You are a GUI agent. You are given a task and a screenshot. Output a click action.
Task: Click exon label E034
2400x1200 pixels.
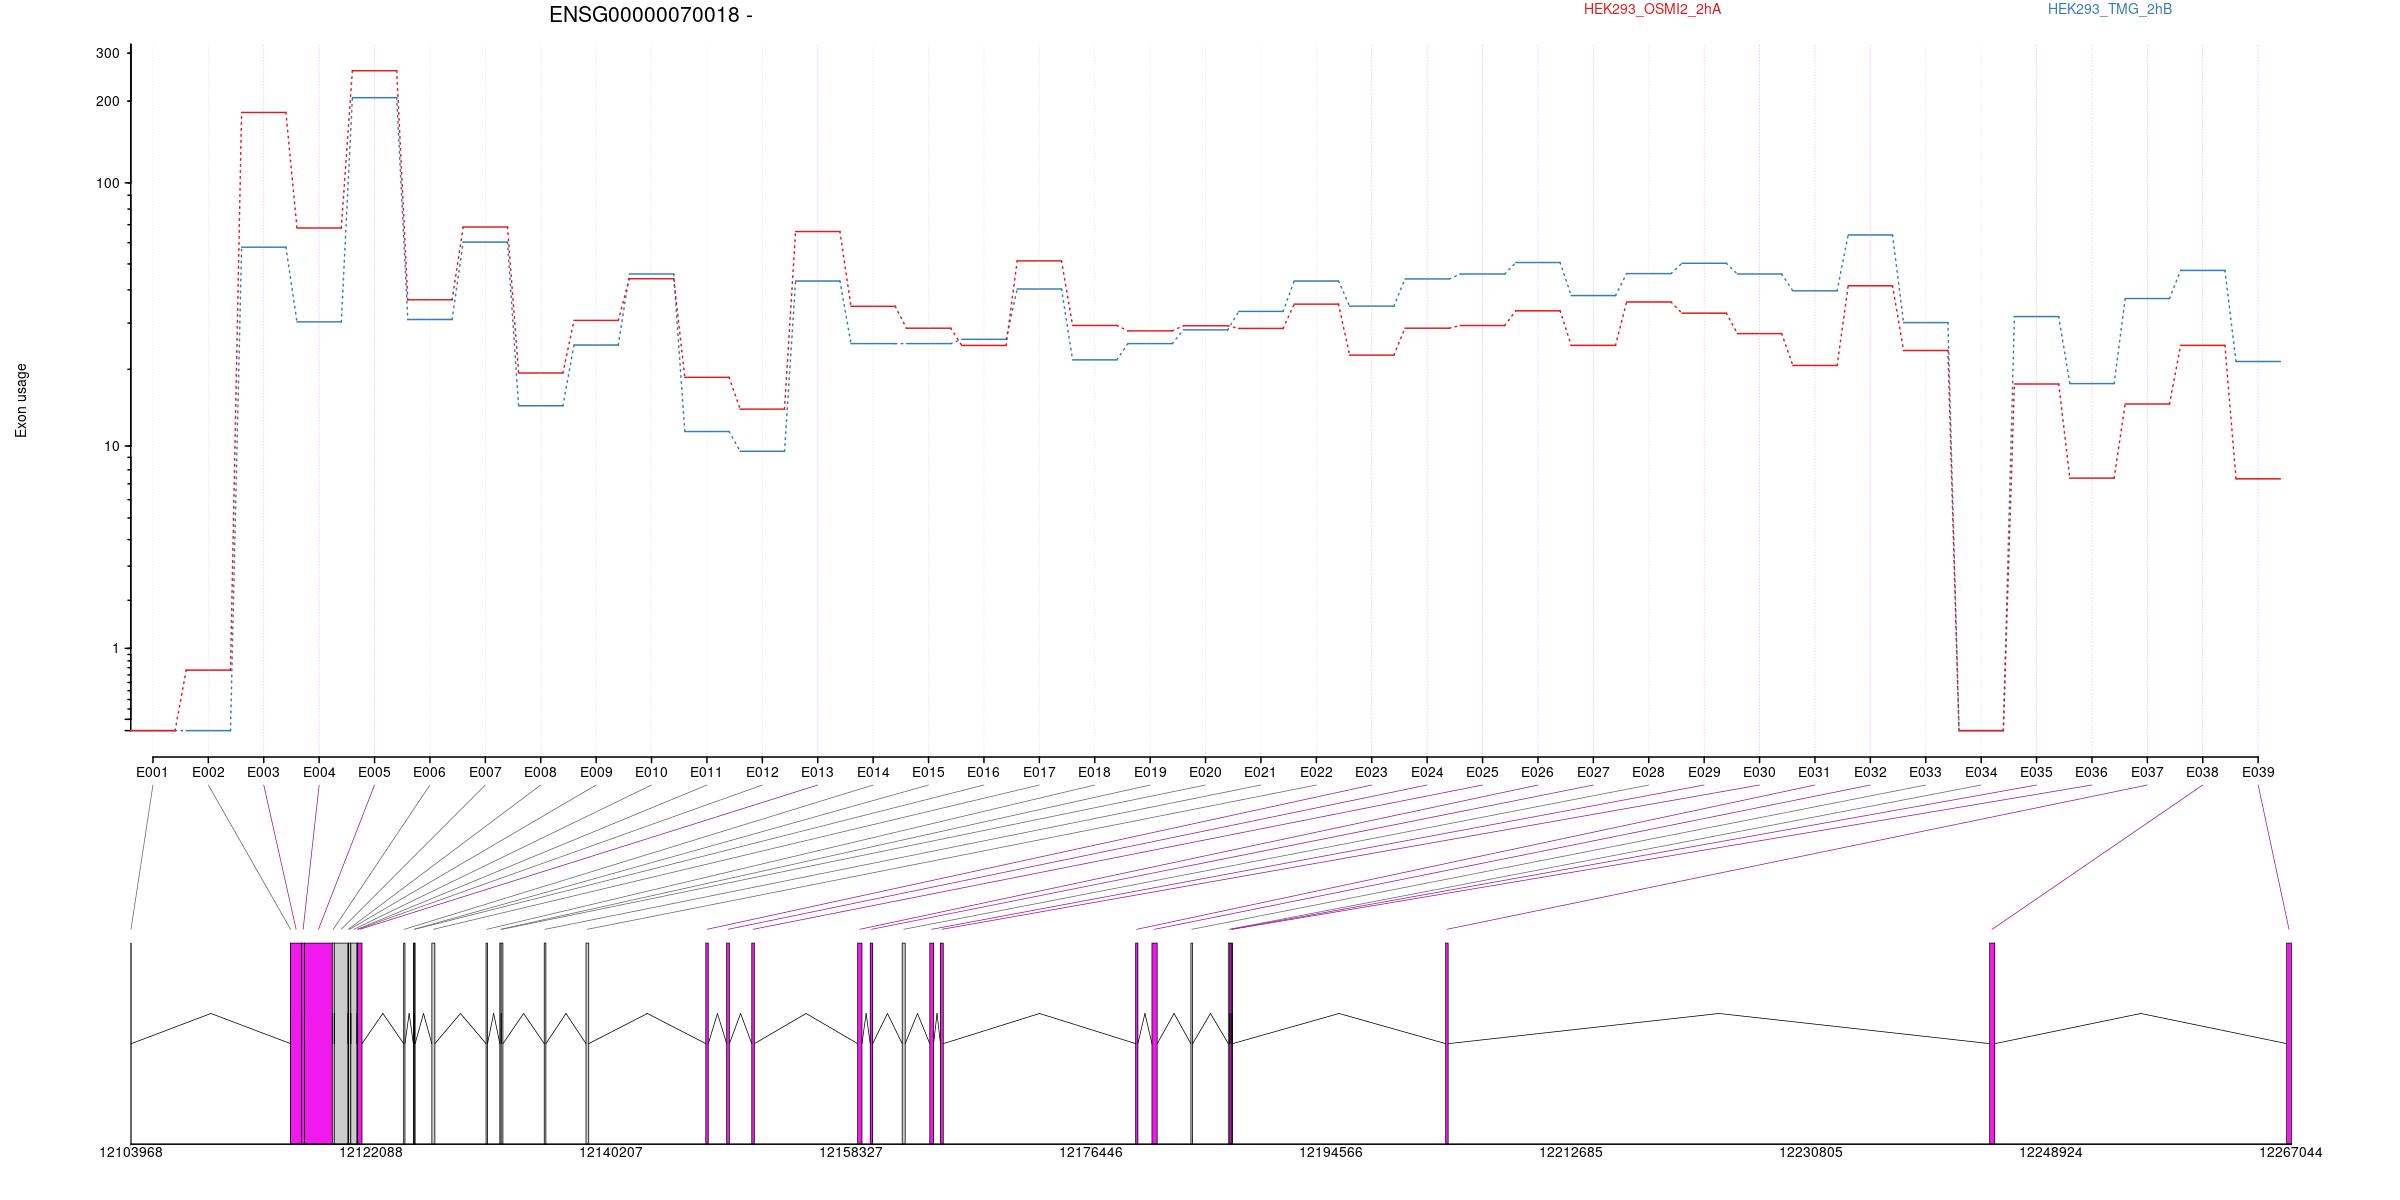1981,772
